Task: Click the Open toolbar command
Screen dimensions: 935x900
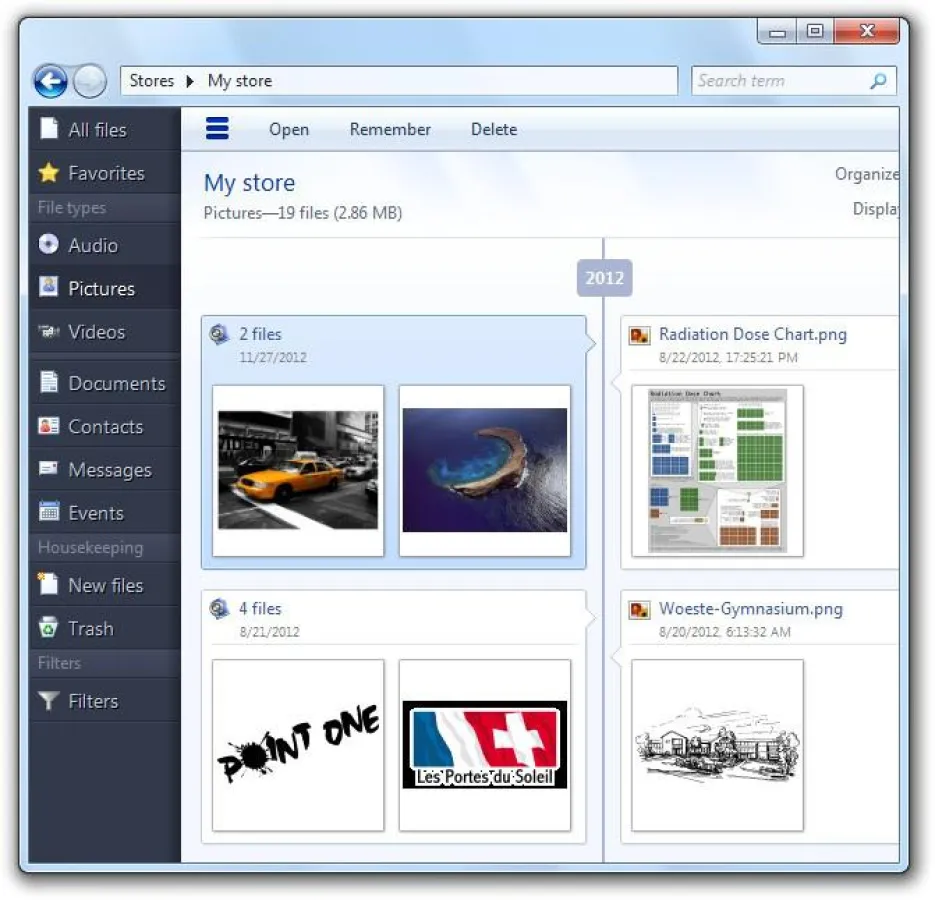Action: coord(289,129)
